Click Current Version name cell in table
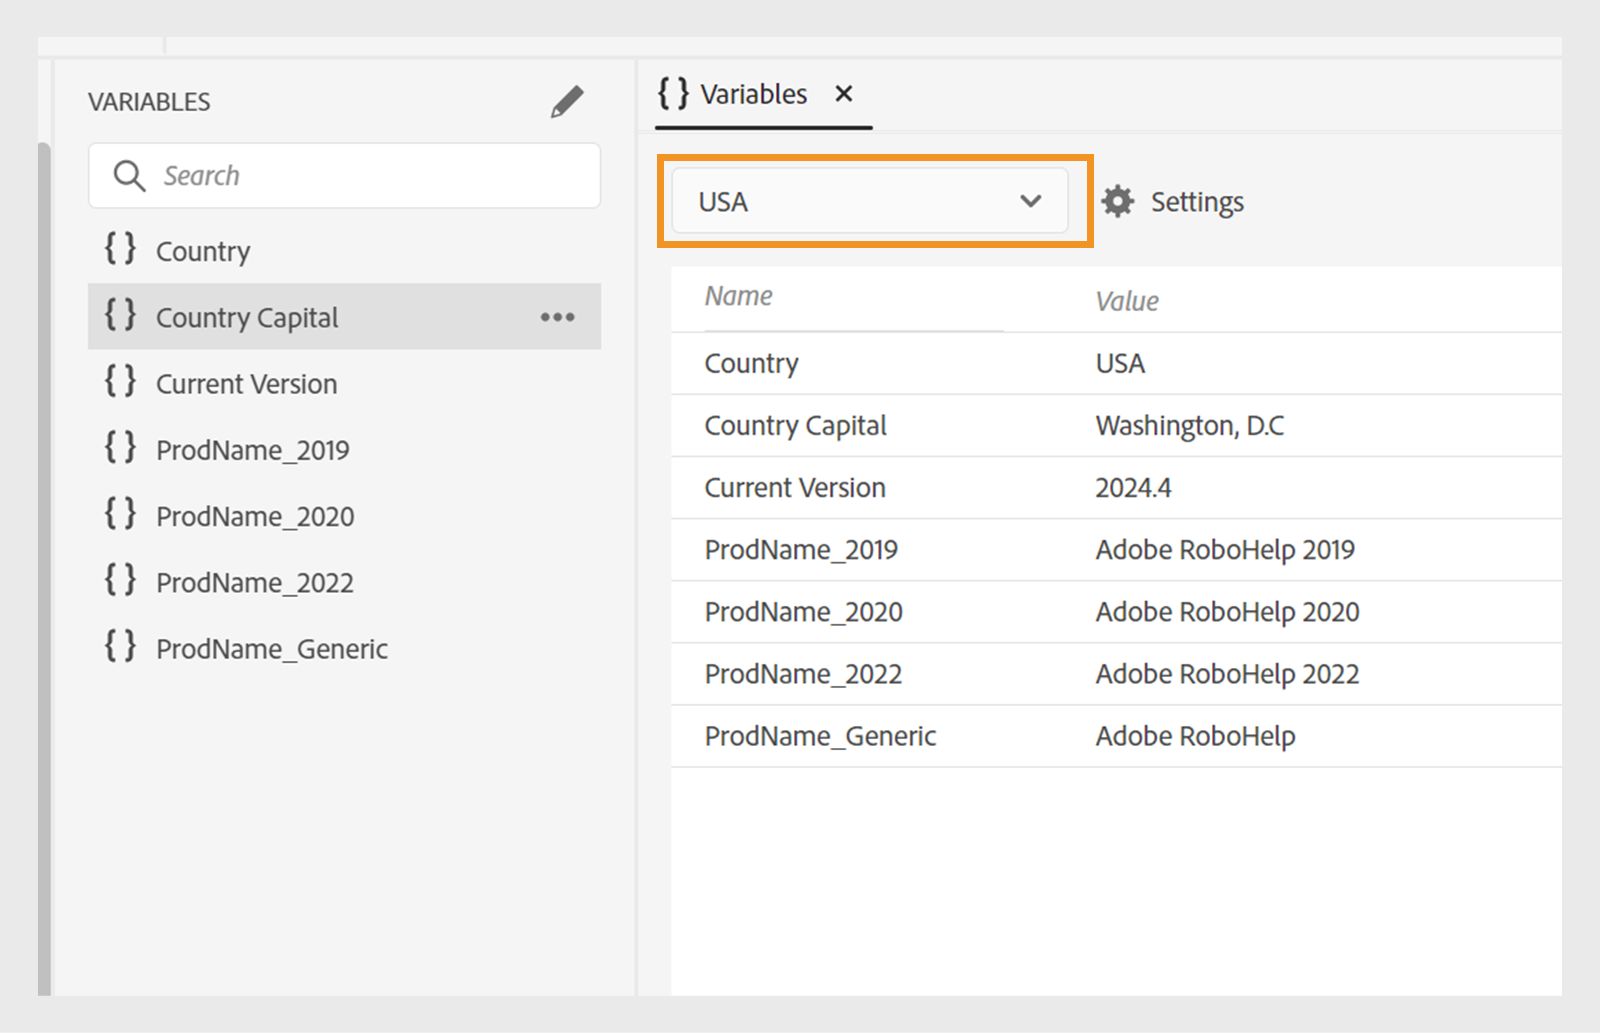Image resolution: width=1600 pixels, height=1033 pixels. point(795,488)
